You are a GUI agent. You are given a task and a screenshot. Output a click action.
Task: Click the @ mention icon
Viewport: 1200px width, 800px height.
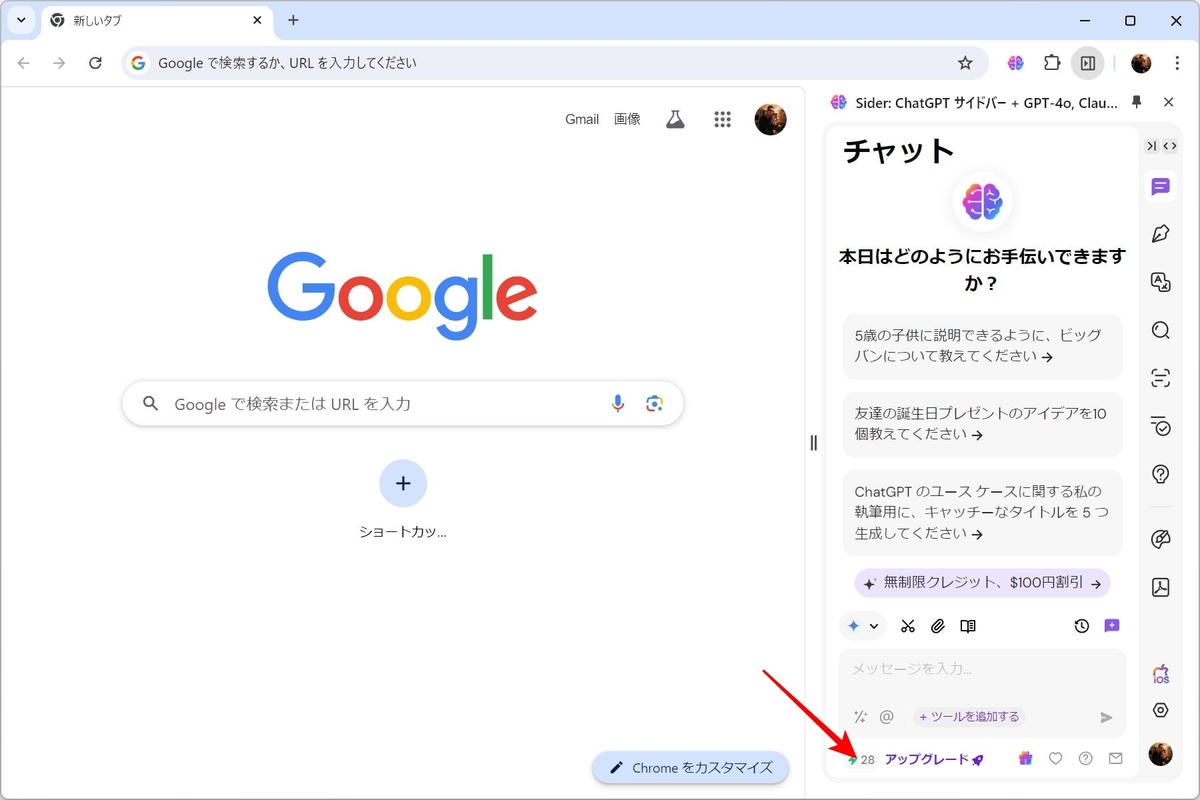tap(886, 717)
